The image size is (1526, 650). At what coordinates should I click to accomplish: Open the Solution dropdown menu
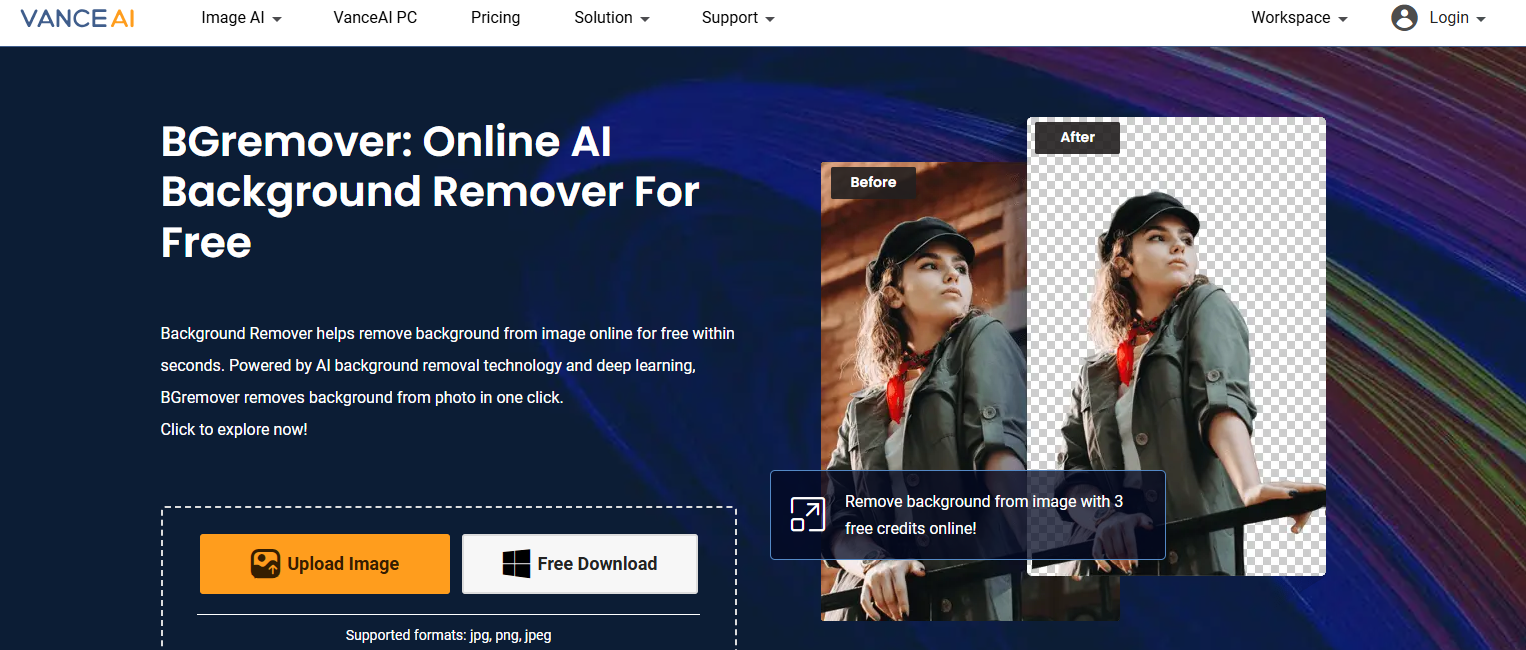(x=612, y=18)
